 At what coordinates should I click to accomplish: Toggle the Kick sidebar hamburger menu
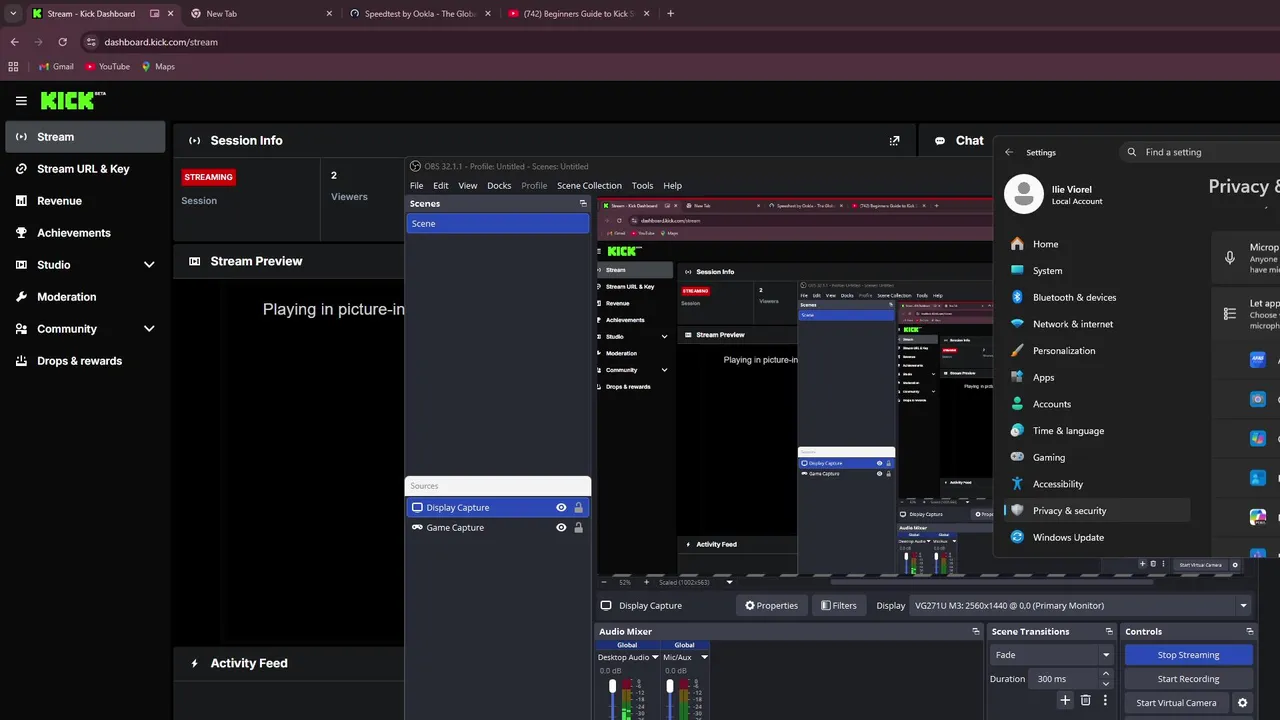(21, 101)
